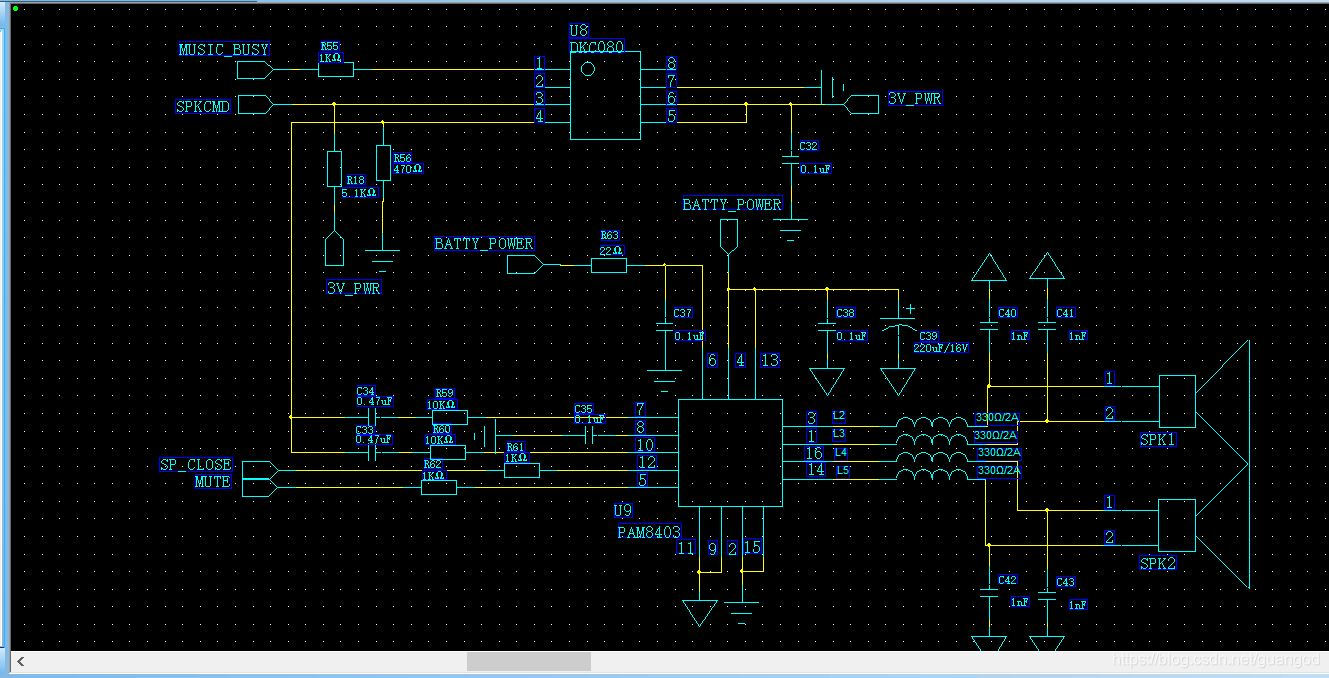Click the scroll-left arrow of horizontal scrollbar
The height and width of the screenshot is (678, 1329).
(20, 661)
